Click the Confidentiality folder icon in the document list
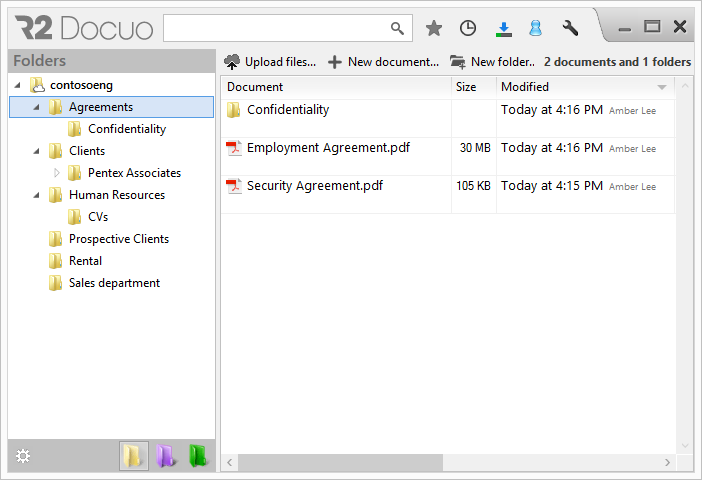The height and width of the screenshot is (480, 702). pyautogui.click(x=233, y=110)
